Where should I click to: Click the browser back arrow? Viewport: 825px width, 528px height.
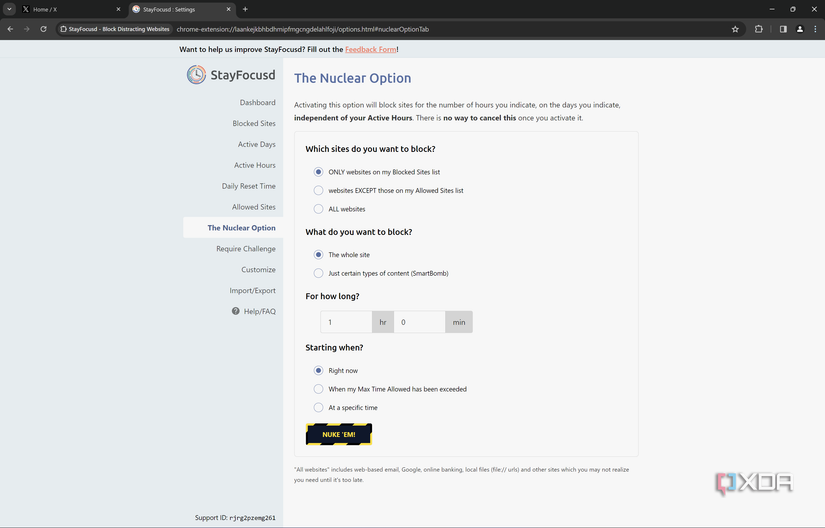(x=11, y=29)
